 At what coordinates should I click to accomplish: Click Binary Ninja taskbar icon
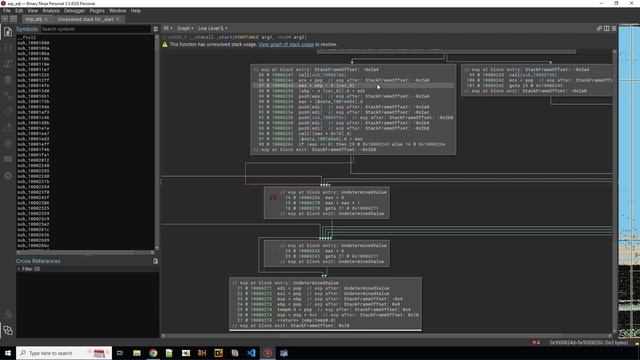pos(268,353)
